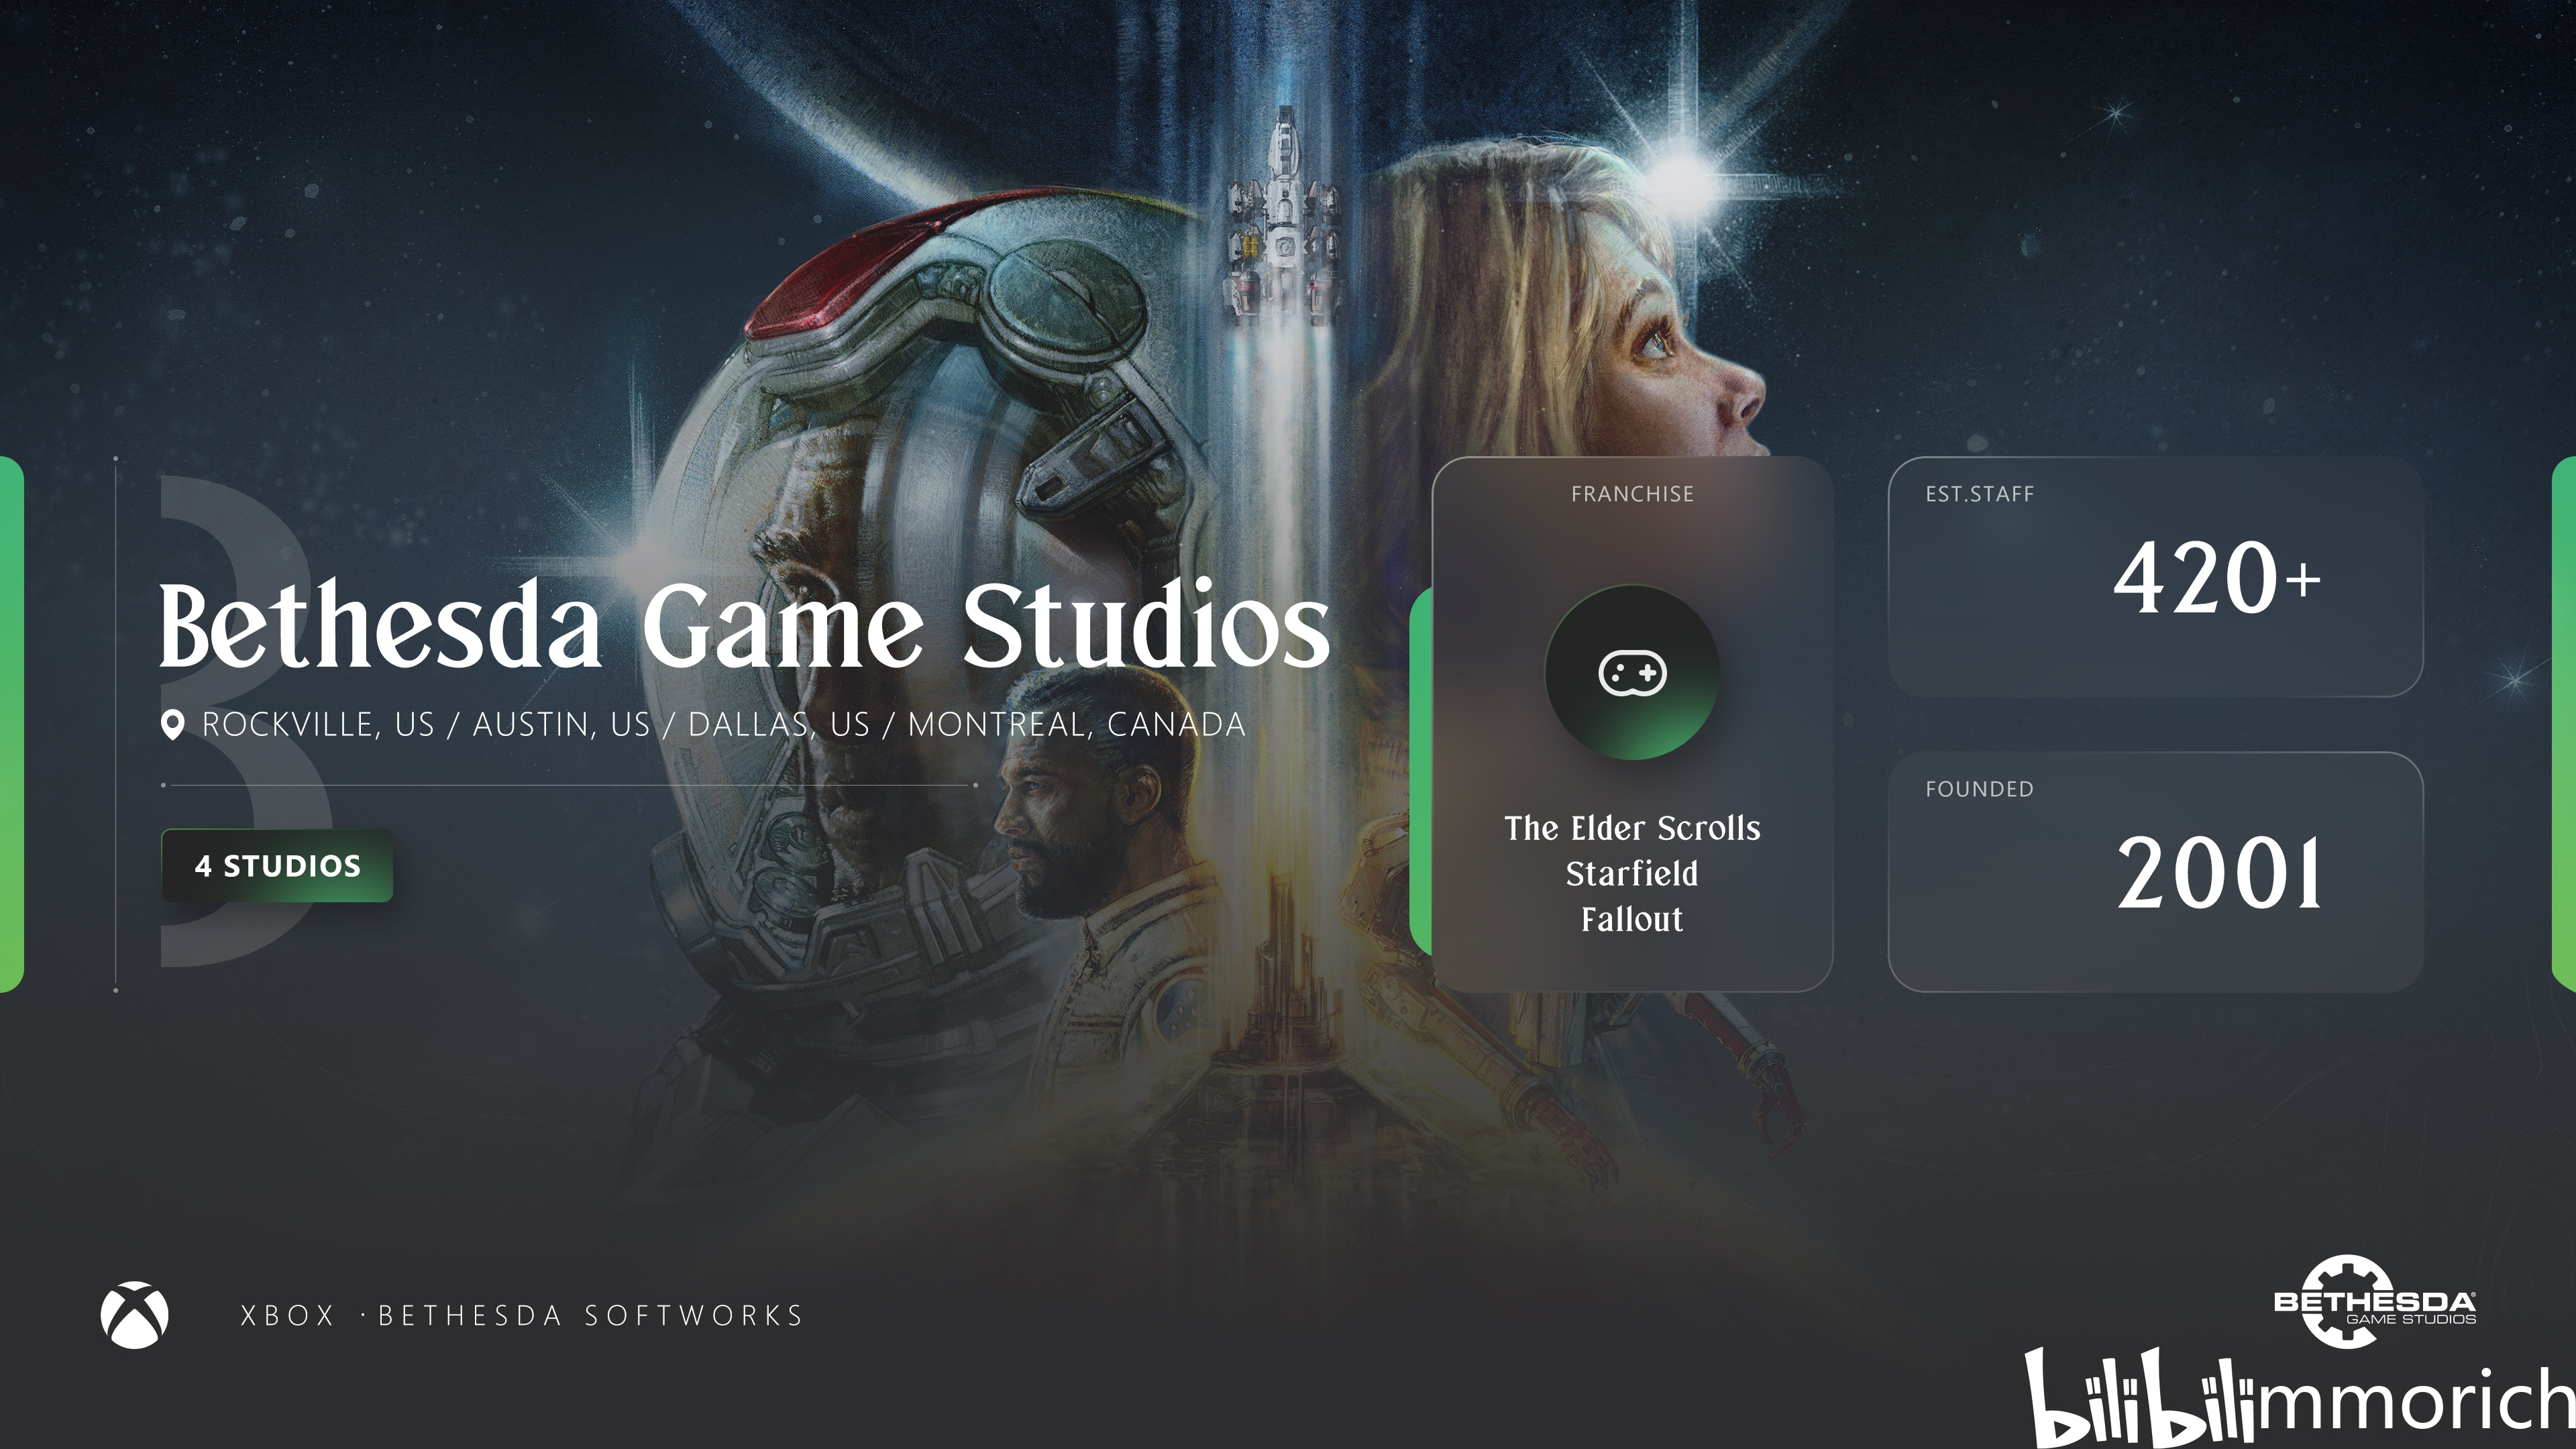
Task: Click the Bethesda Game Studios title
Action: [744, 624]
